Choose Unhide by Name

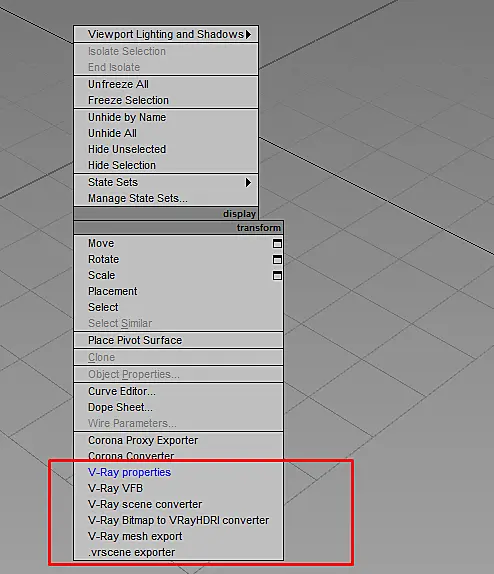click(x=166, y=118)
